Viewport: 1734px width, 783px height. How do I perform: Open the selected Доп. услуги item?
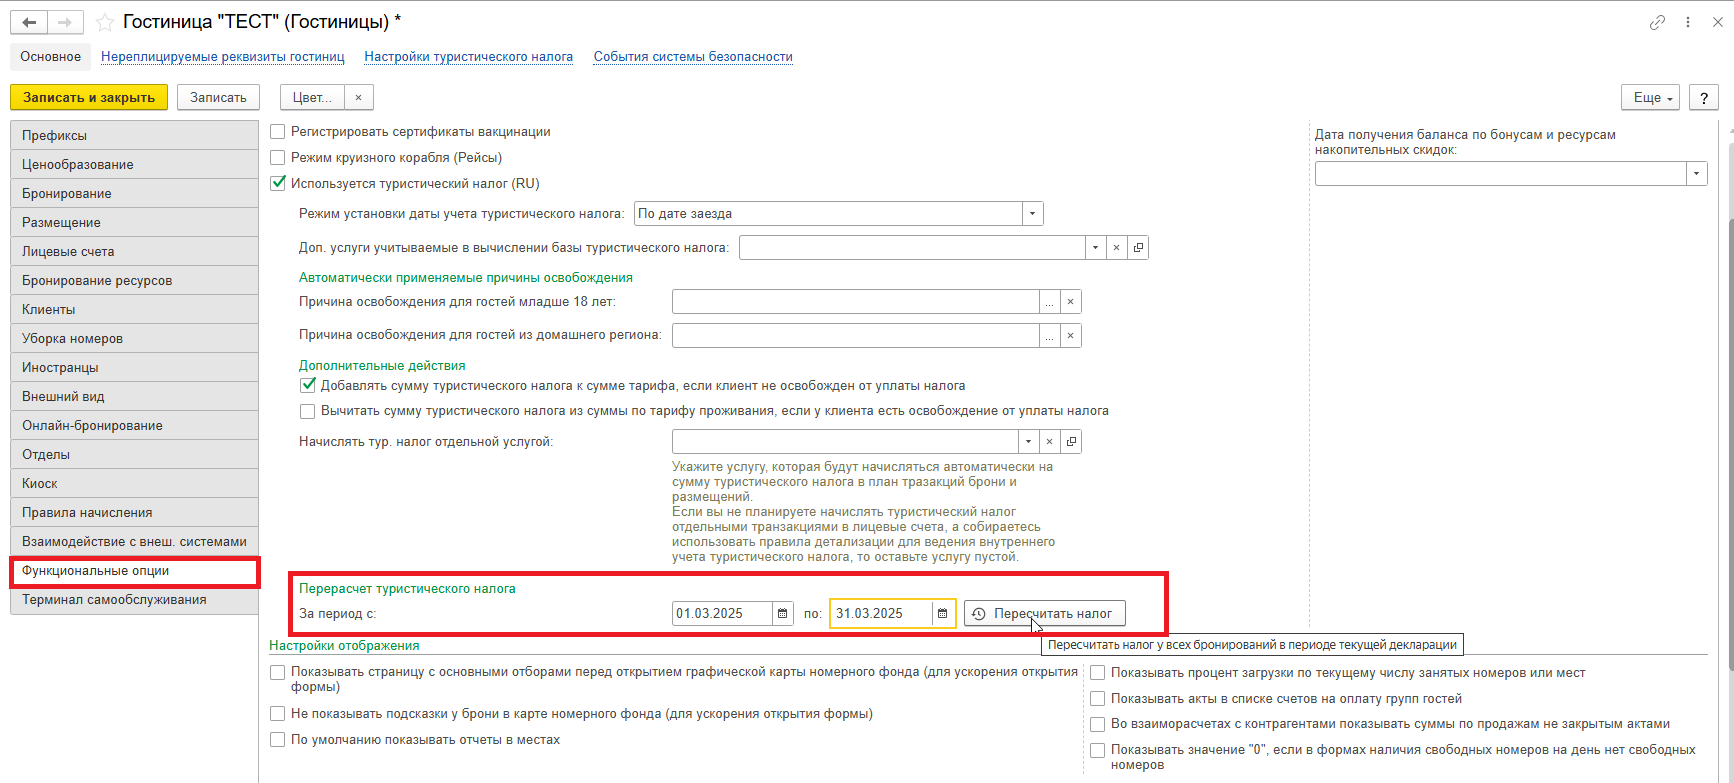point(1138,247)
